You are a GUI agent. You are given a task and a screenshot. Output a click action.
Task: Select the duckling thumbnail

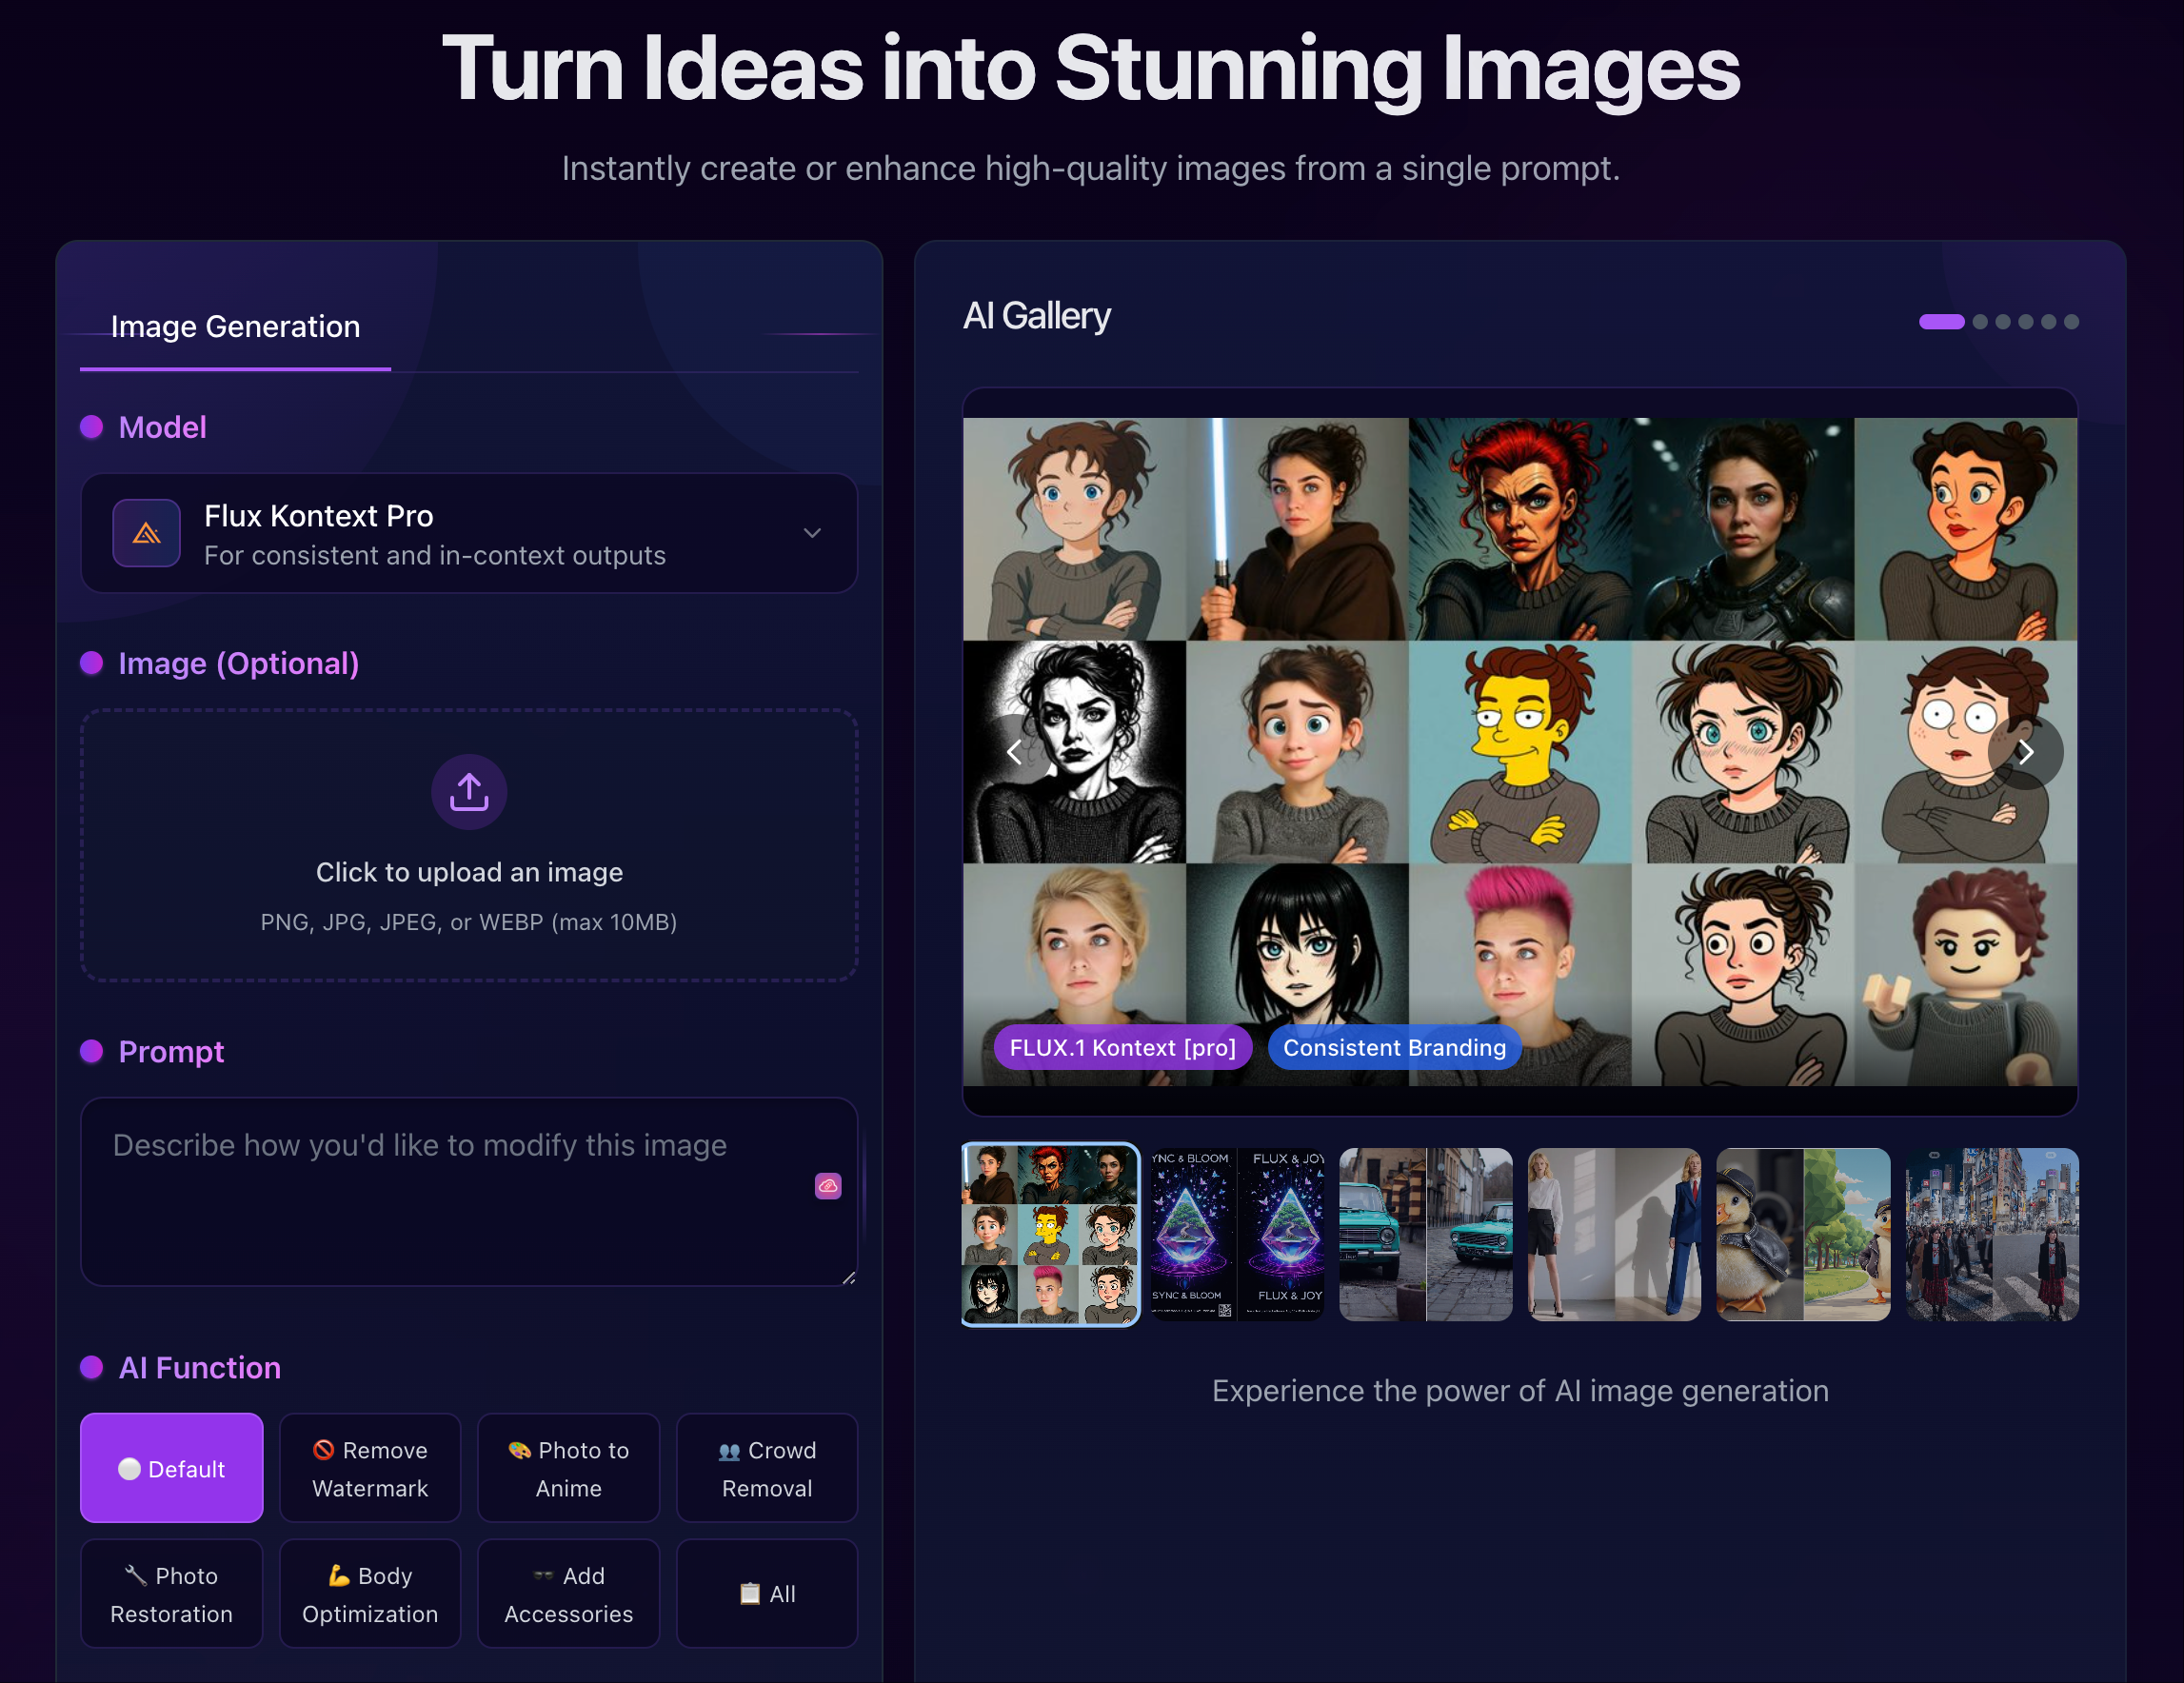[x=1804, y=1234]
